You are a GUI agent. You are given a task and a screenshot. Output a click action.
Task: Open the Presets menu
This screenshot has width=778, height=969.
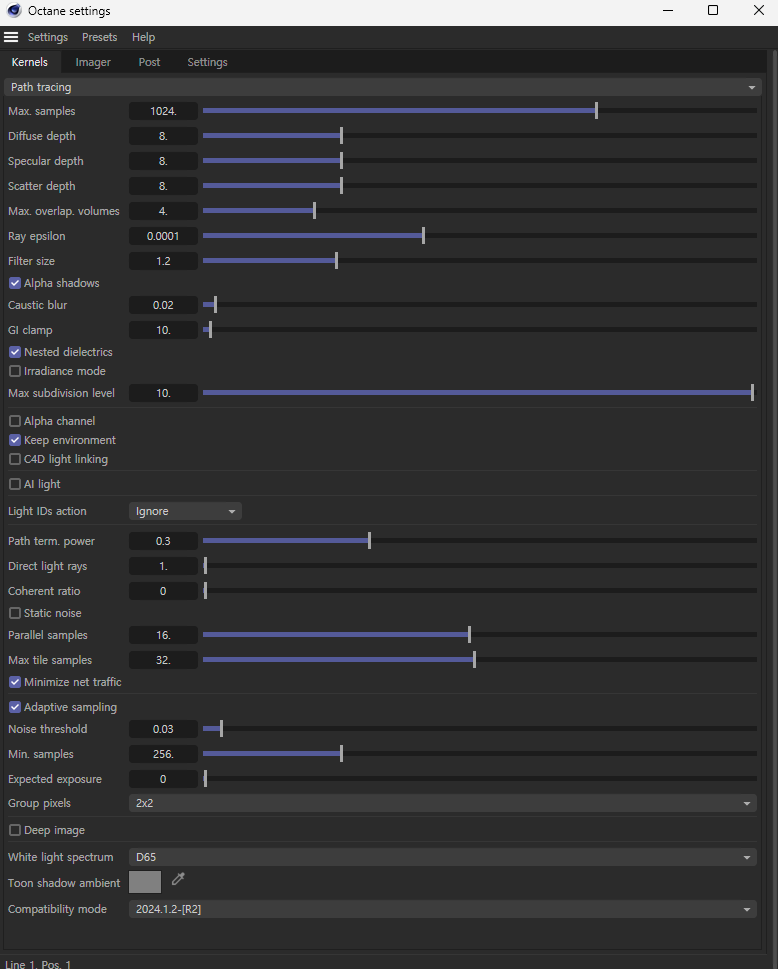pos(99,37)
